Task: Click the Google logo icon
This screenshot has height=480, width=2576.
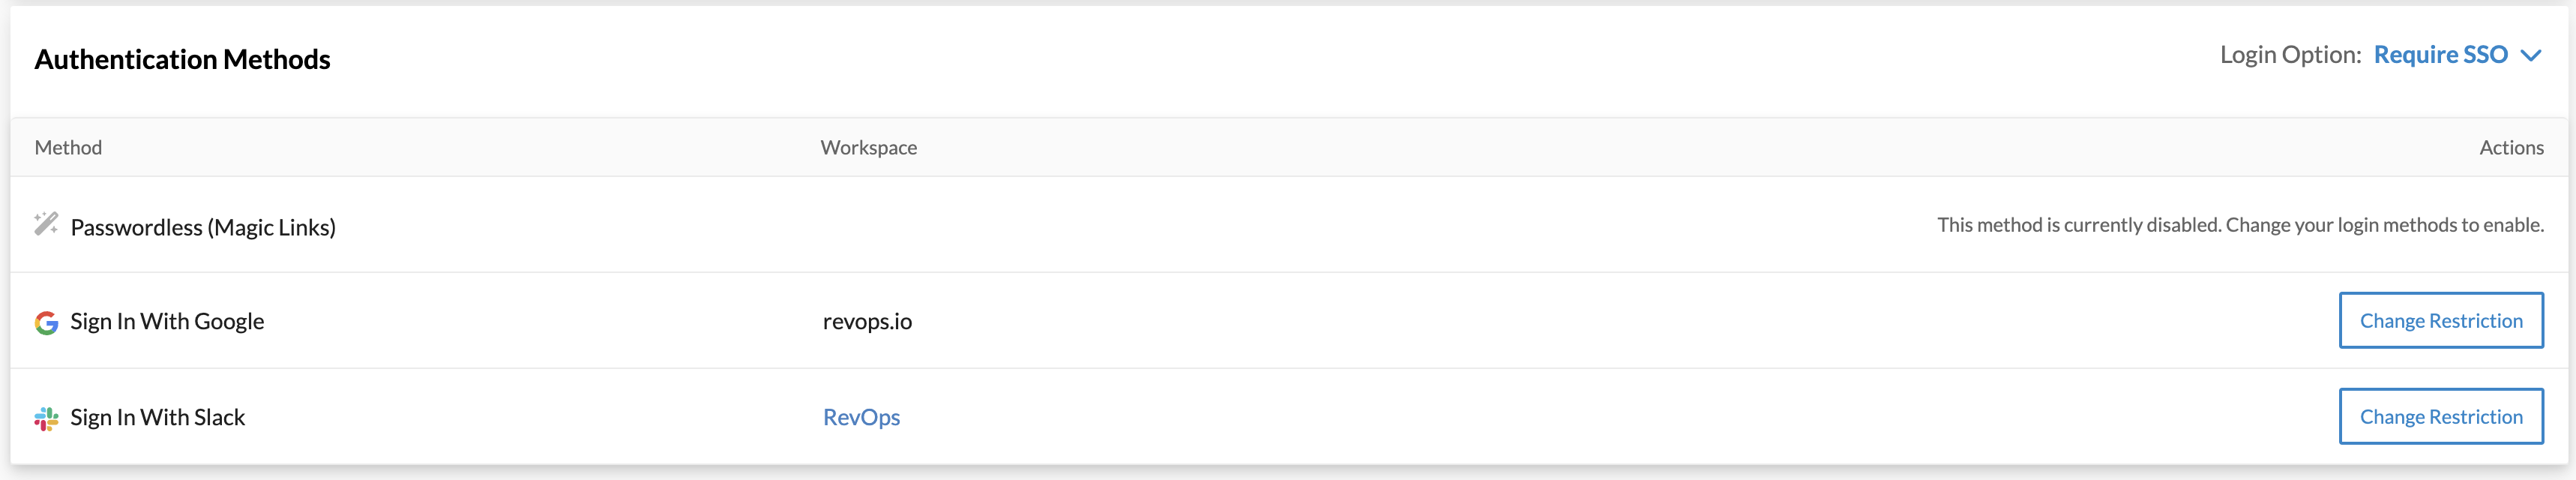Action: click(46, 322)
